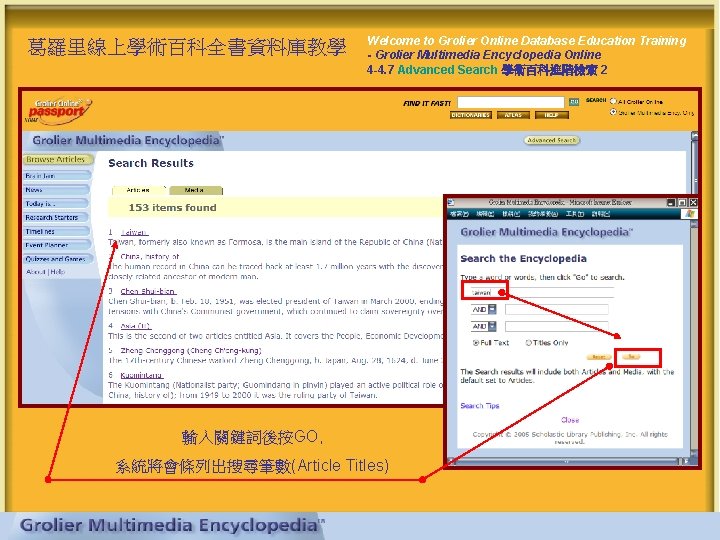720x540 pixels.
Task: Click the search field containing taiwan
Action: (x=540, y=292)
